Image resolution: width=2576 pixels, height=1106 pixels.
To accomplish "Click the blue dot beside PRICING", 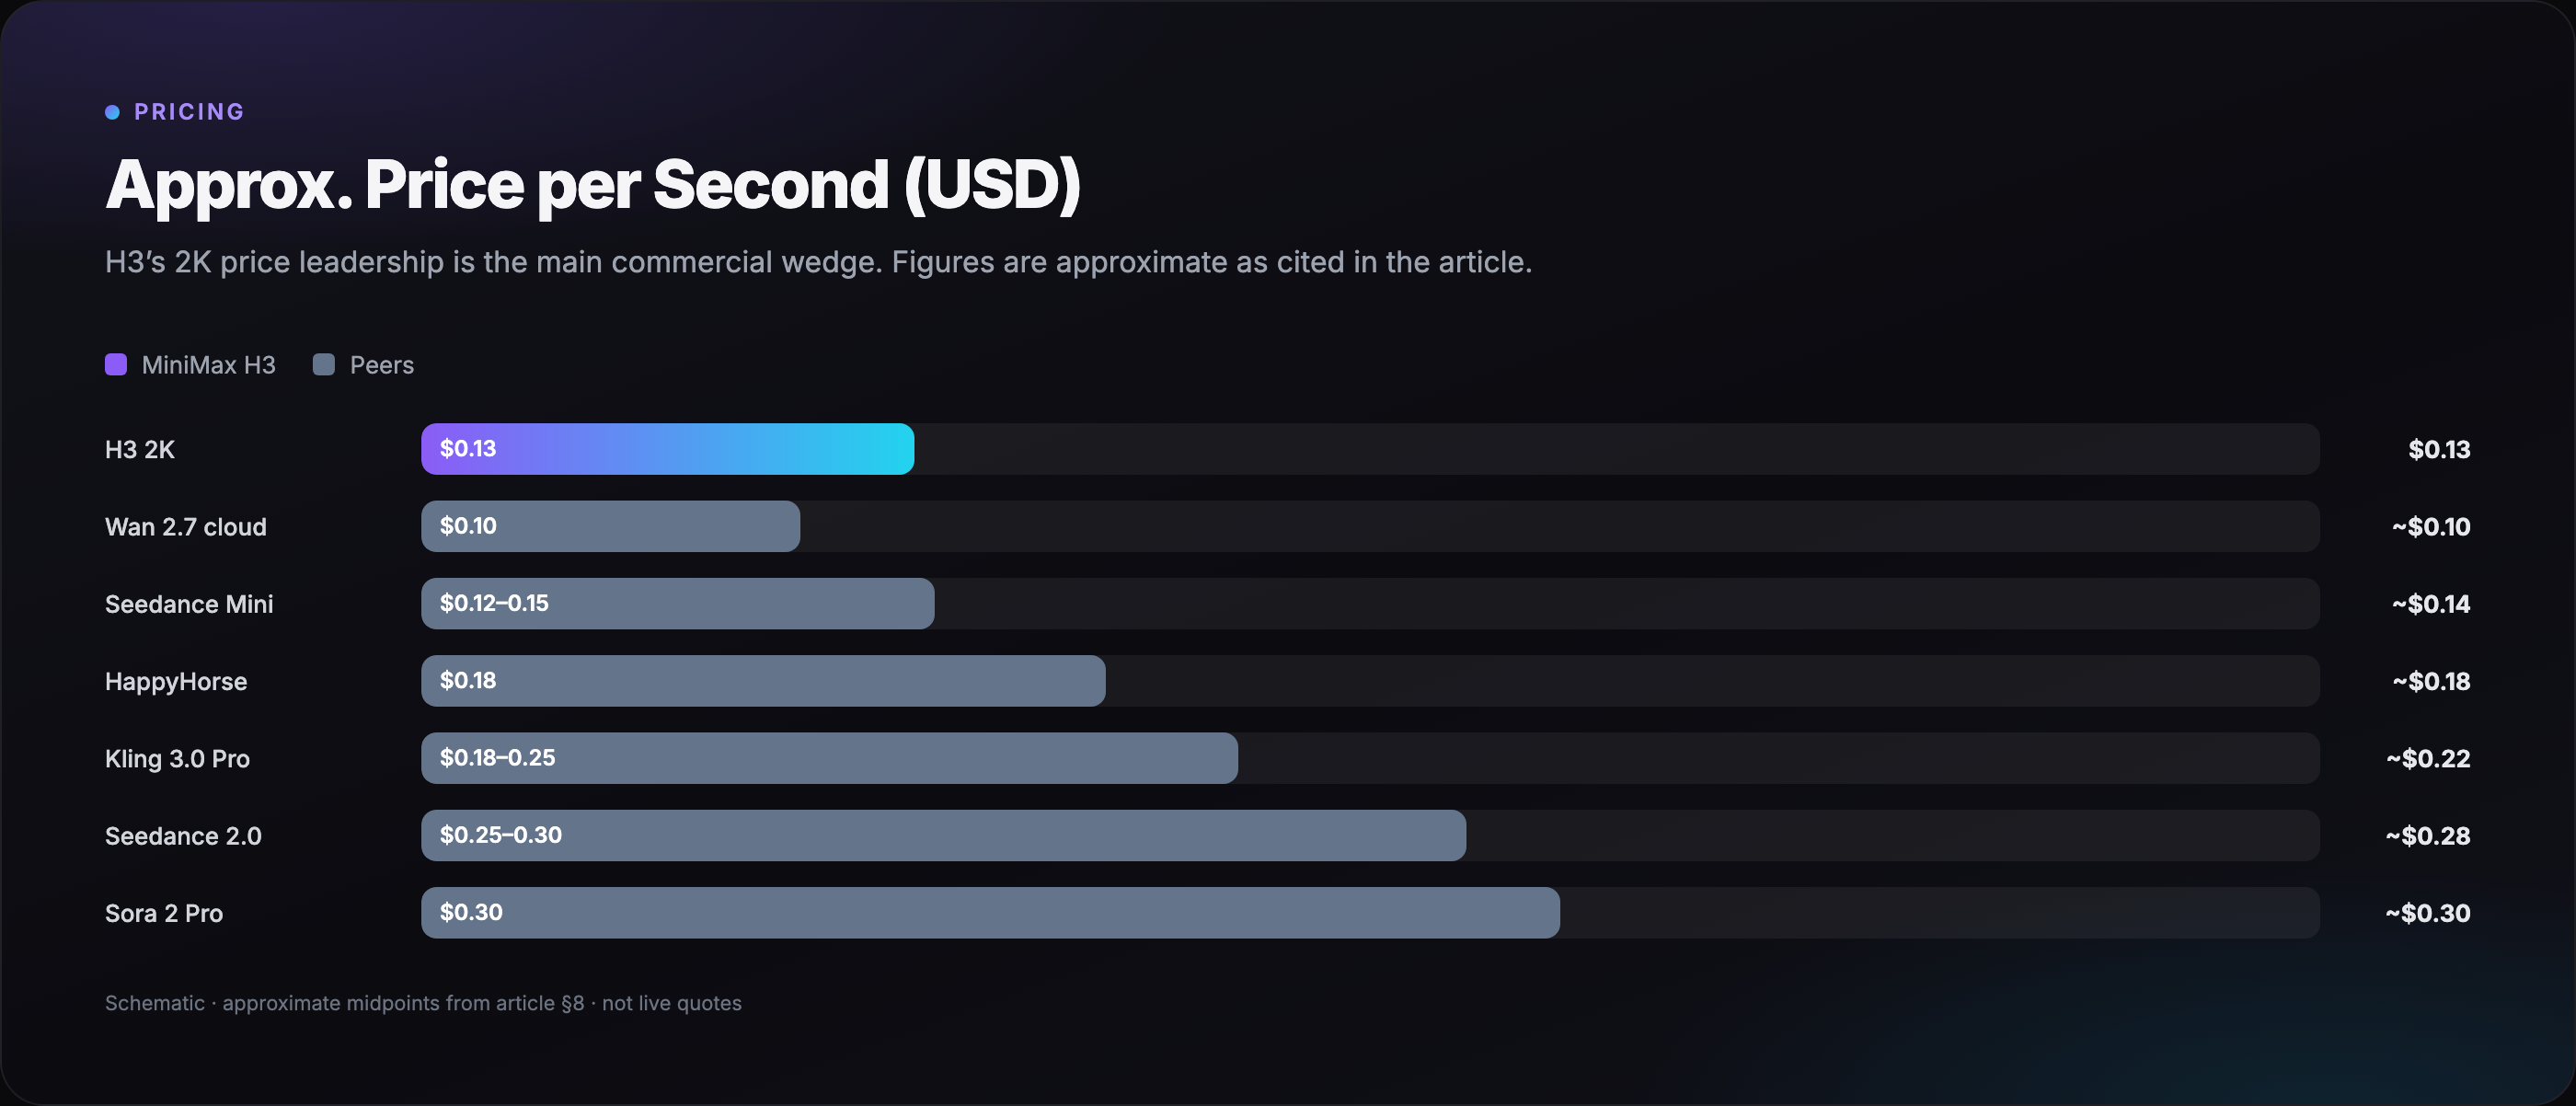I will tap(112, 112).
